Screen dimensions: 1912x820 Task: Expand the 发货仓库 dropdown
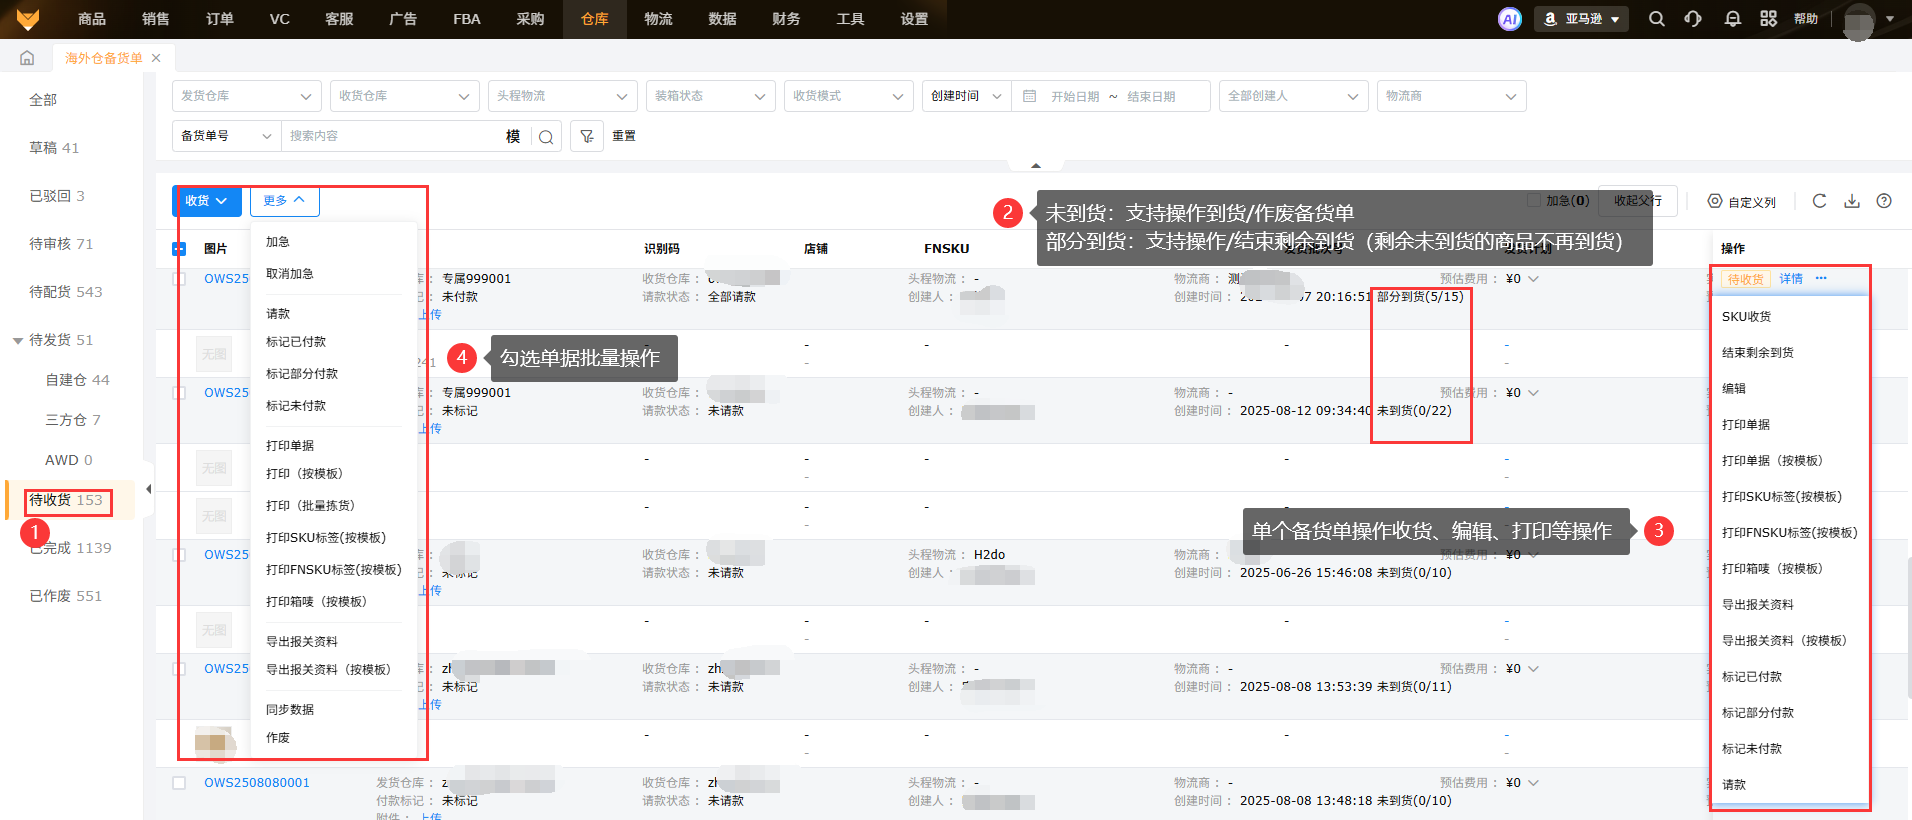tap(246, 96)
